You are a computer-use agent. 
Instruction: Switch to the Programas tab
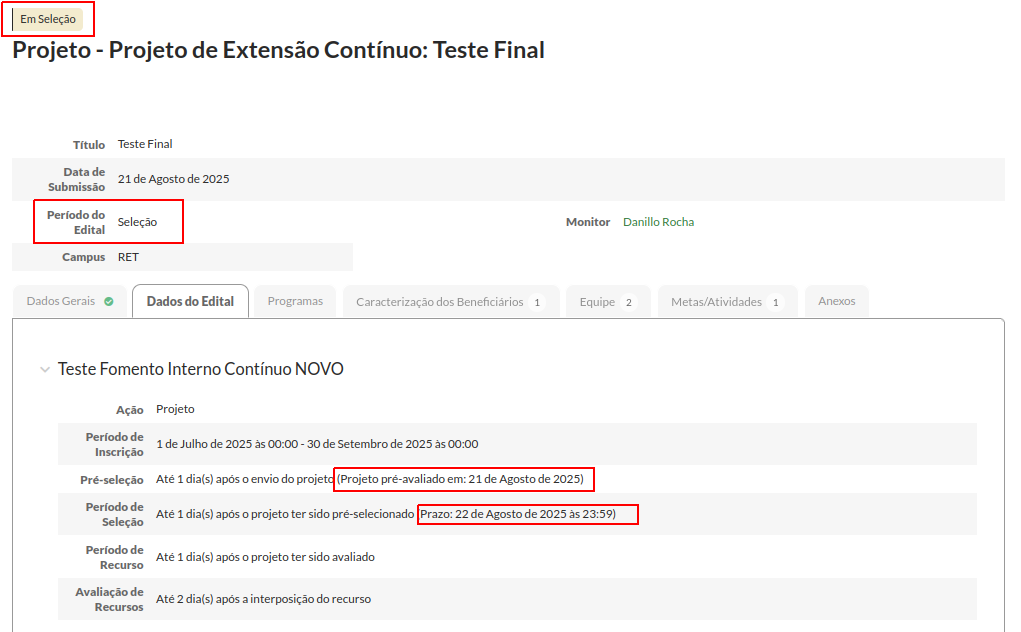[x=295, y=301]
